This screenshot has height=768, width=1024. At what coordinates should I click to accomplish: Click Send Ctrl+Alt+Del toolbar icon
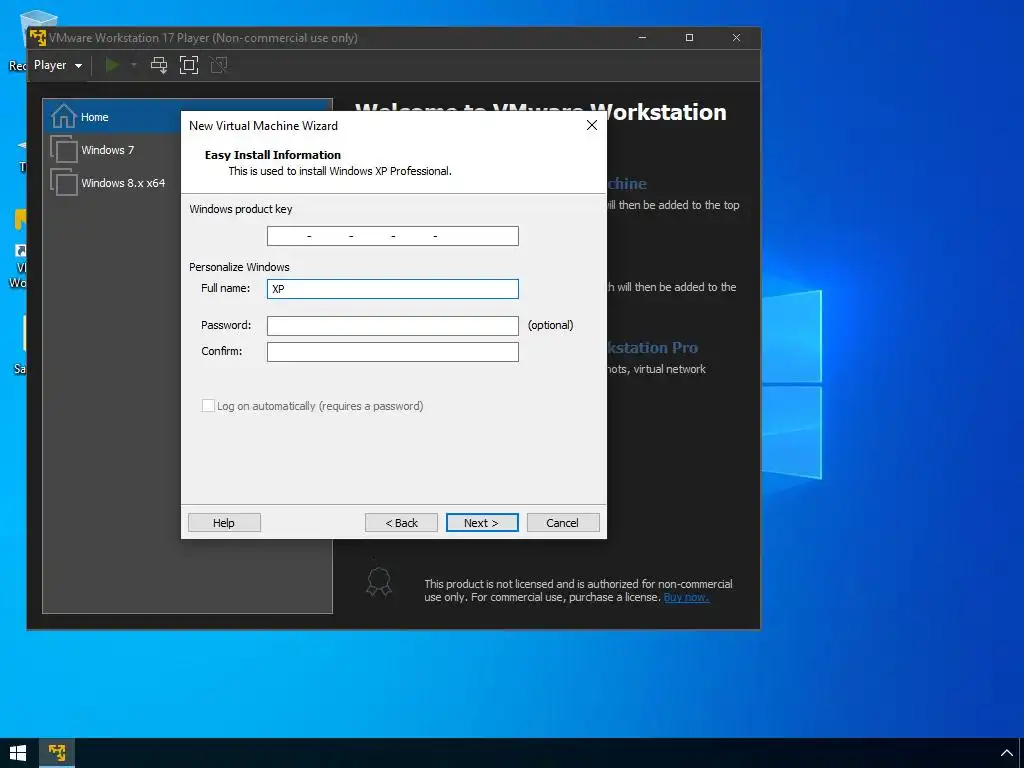coord(159,65)
